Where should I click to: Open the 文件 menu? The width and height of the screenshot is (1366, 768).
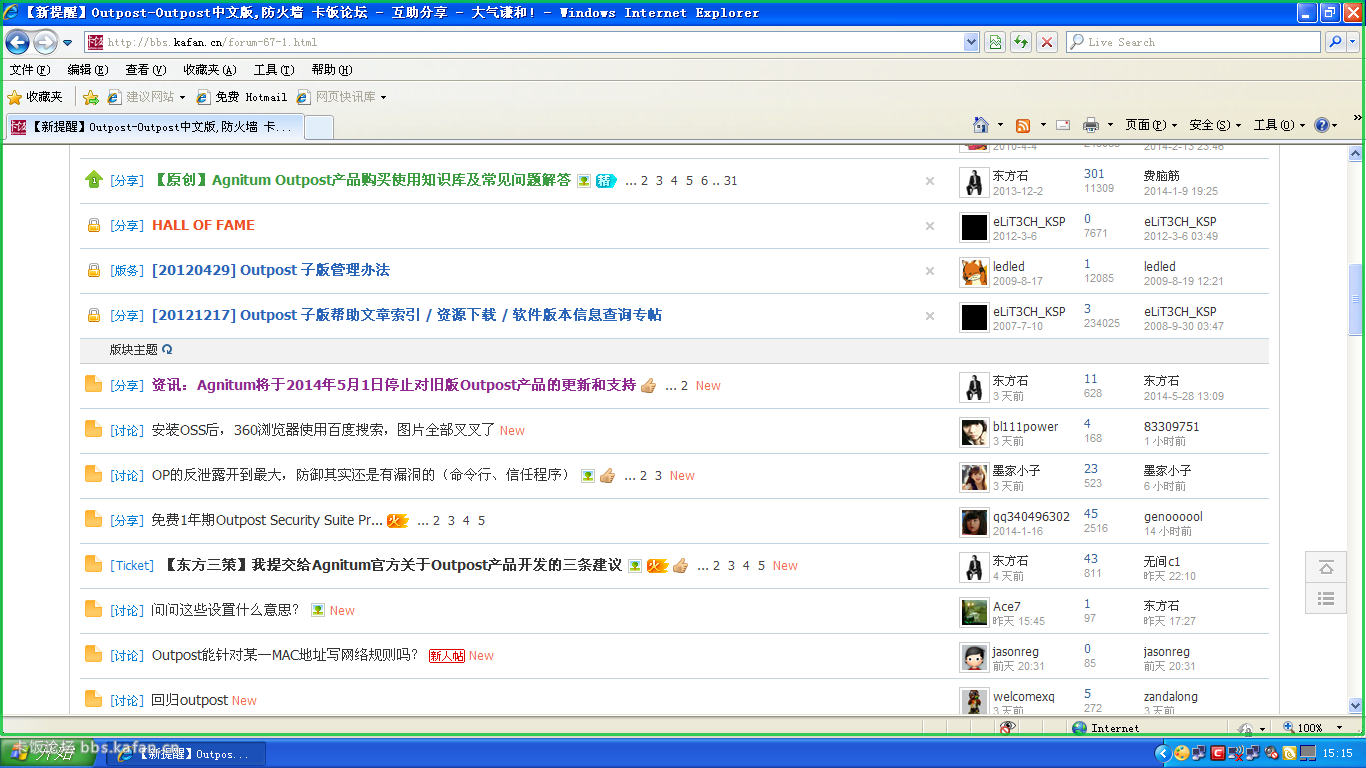(x=30, y=70)
